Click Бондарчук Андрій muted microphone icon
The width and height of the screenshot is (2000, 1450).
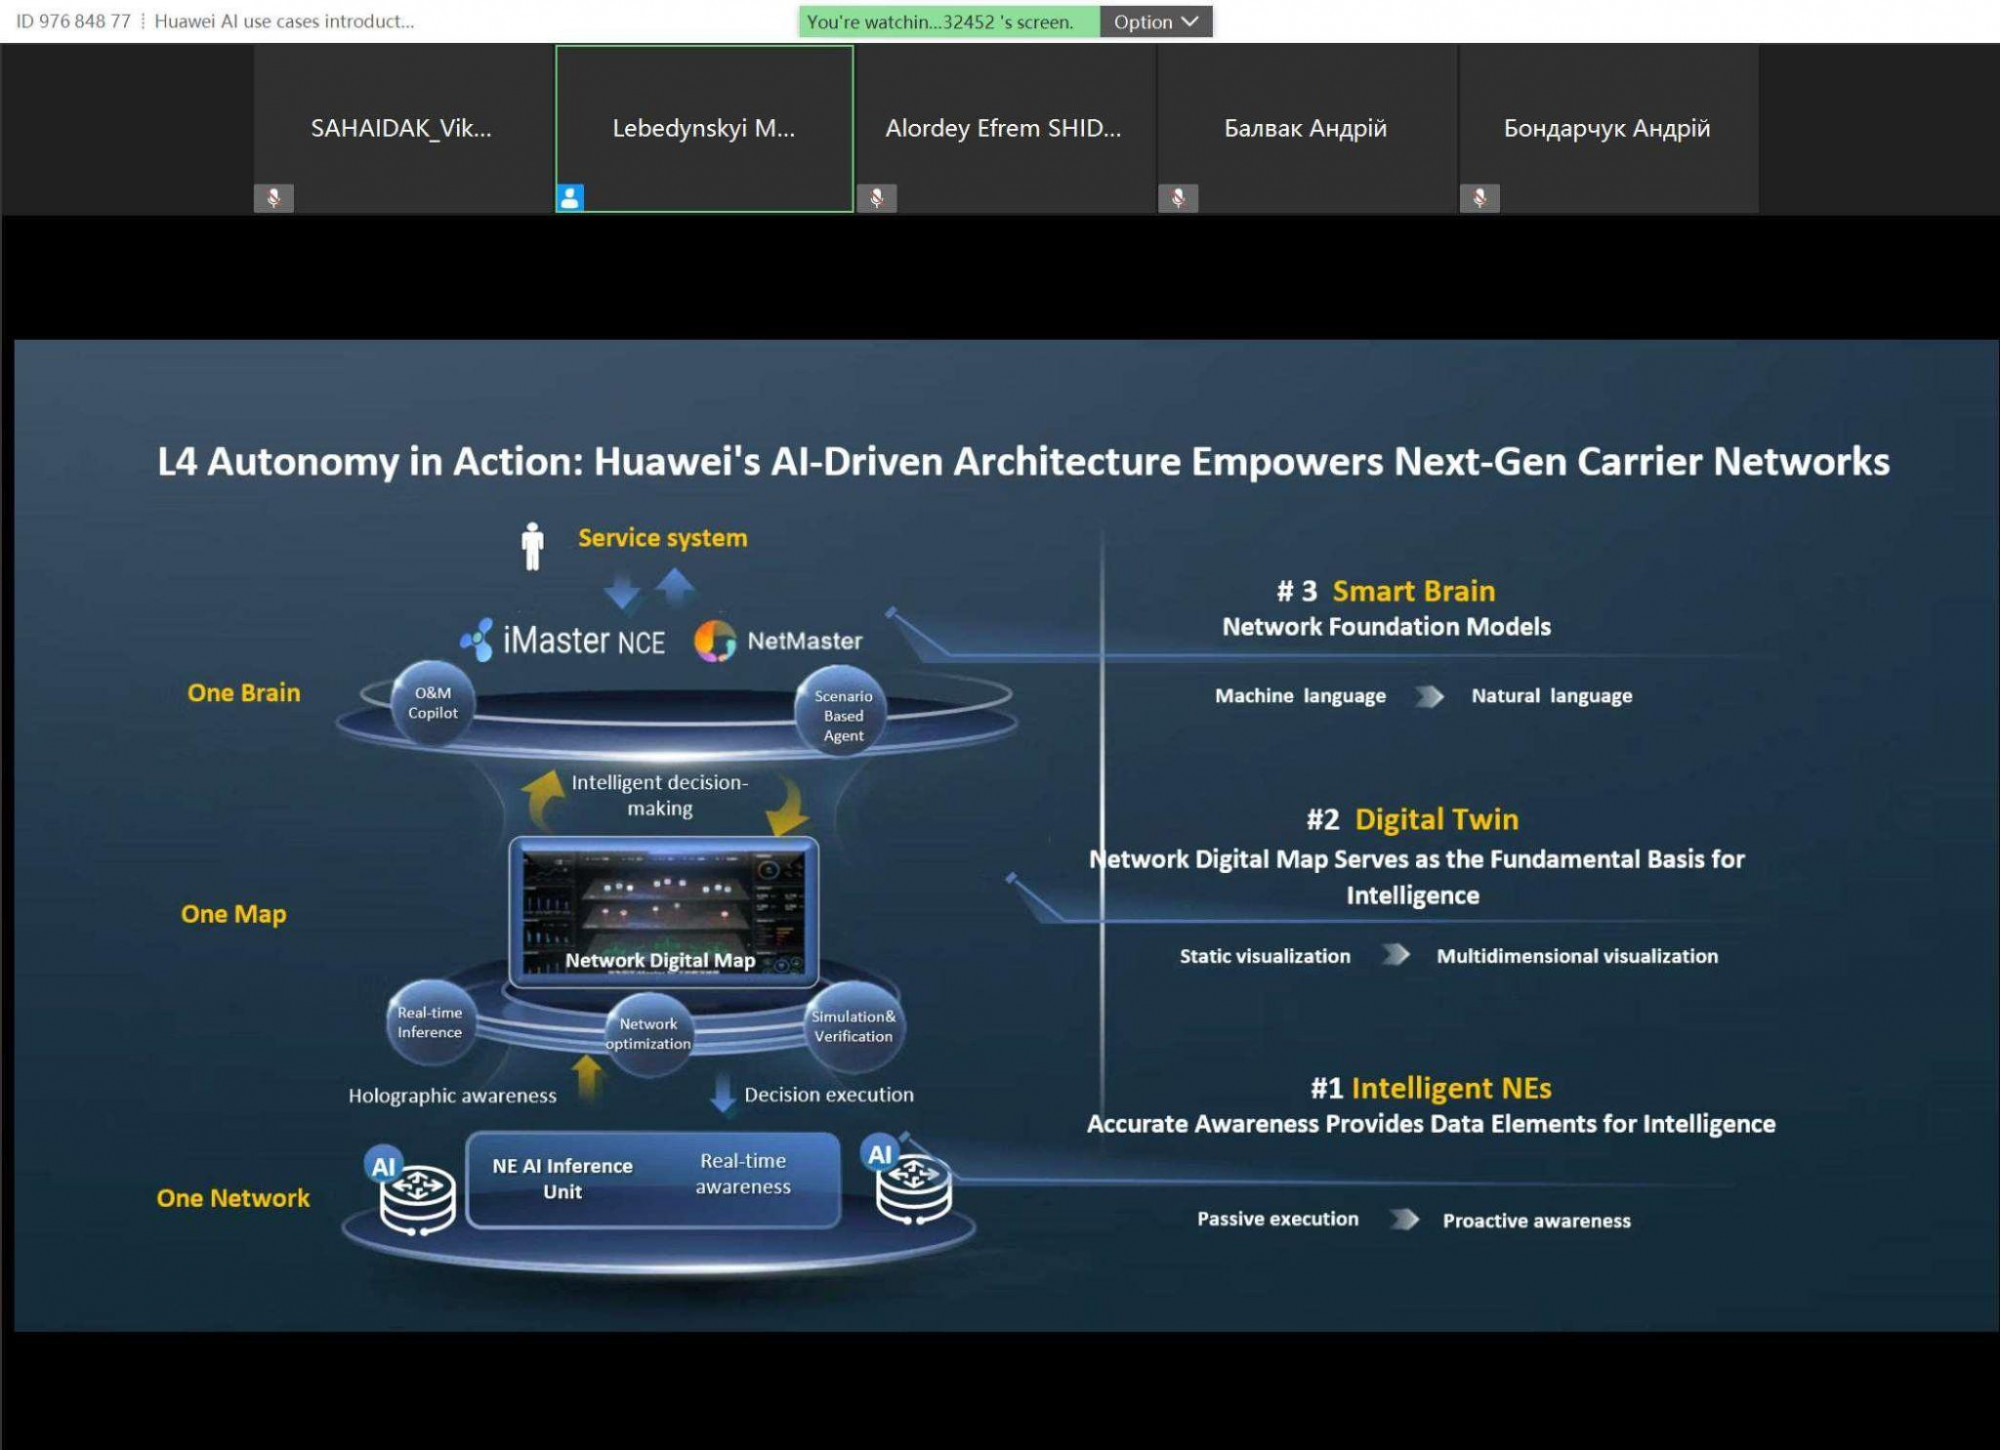pos(1480,198)
